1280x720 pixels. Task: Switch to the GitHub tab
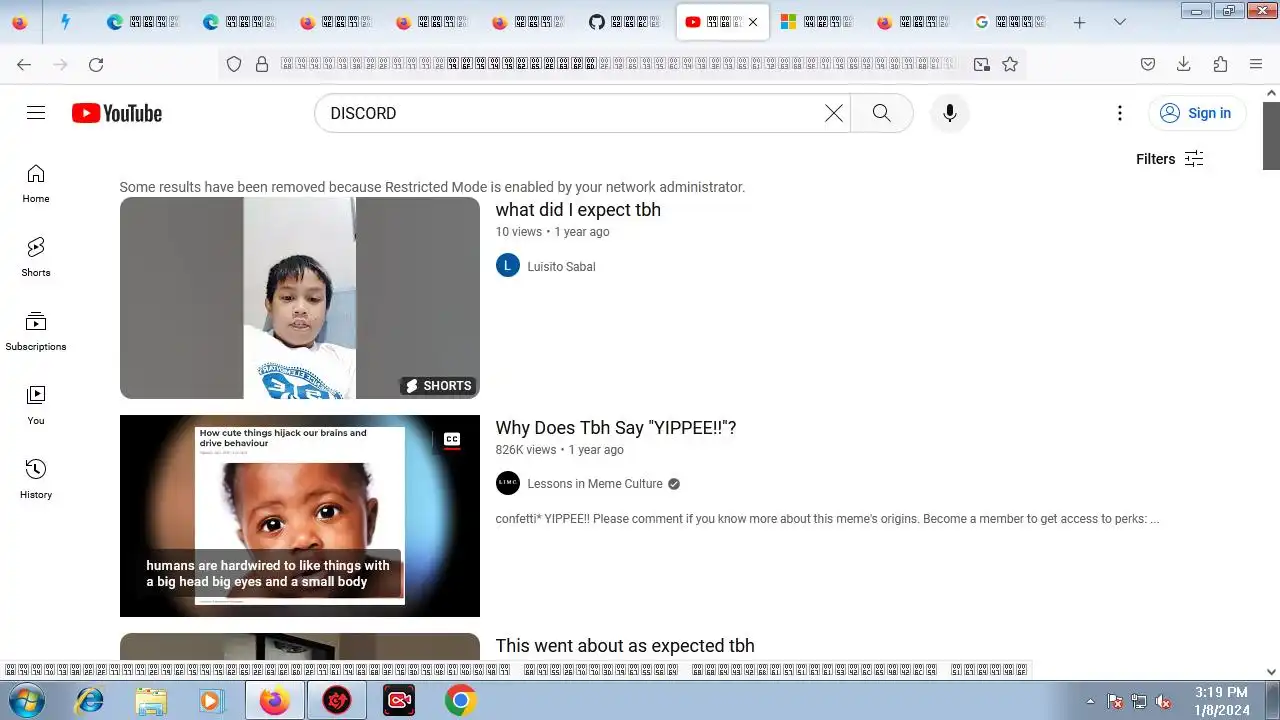click(626, 22)
